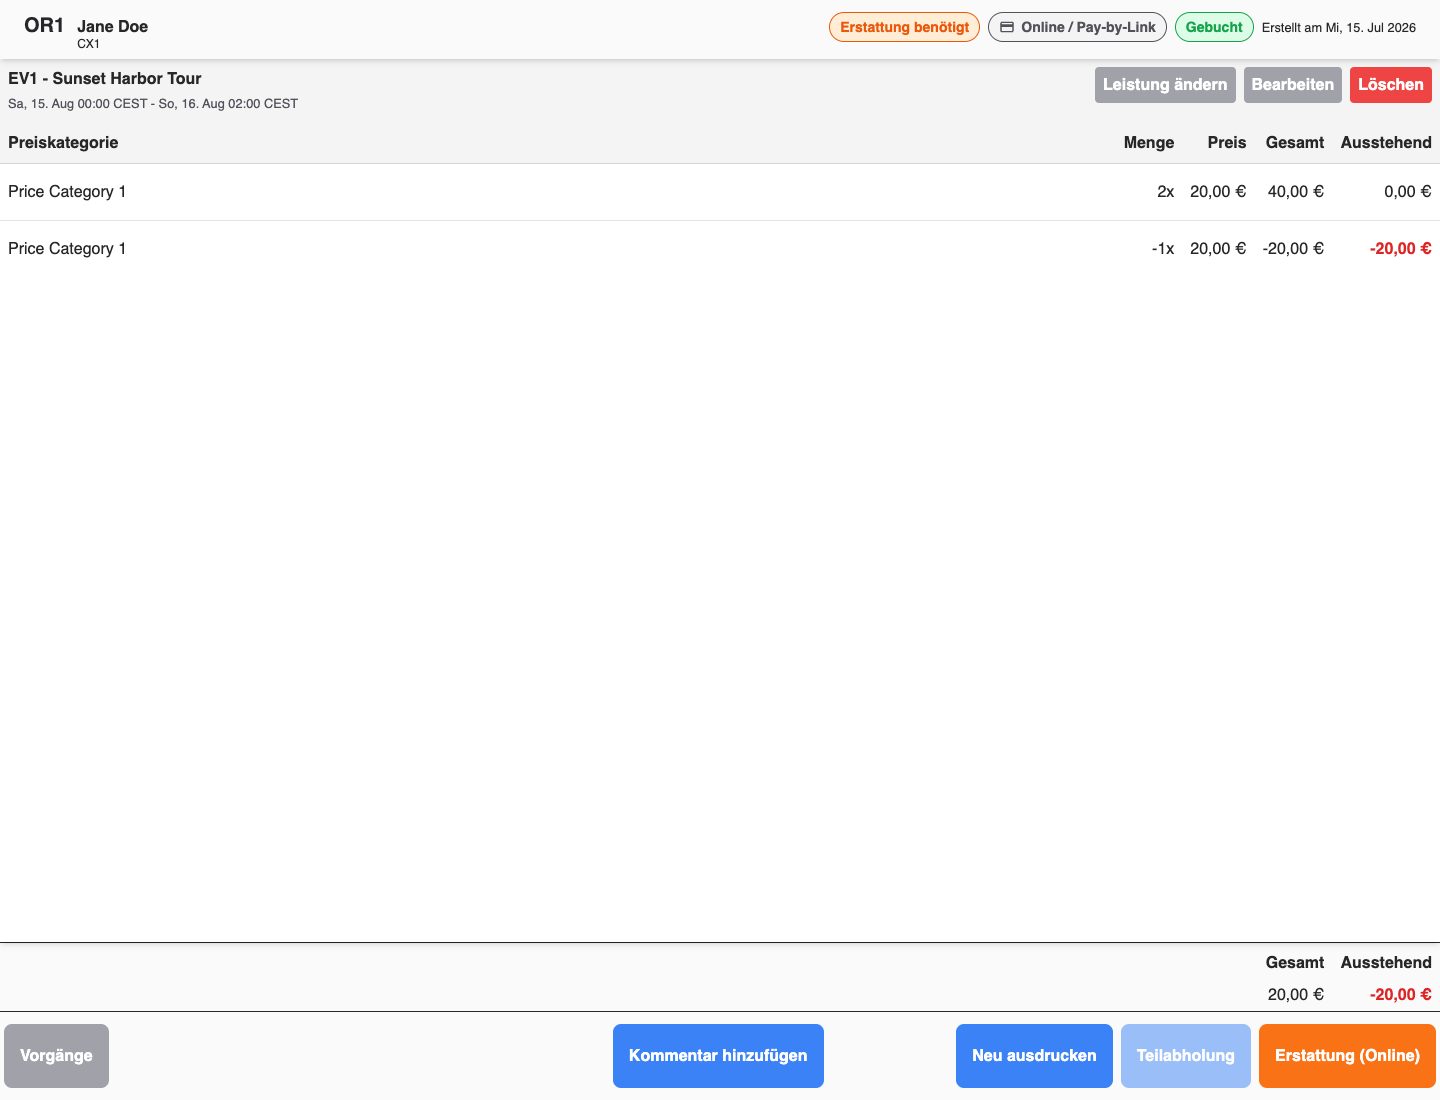This screenshot has width=1440, height=1100.
Task: Click event title EV1 - Sunset Harbor Tour
Action: [105, 79]
